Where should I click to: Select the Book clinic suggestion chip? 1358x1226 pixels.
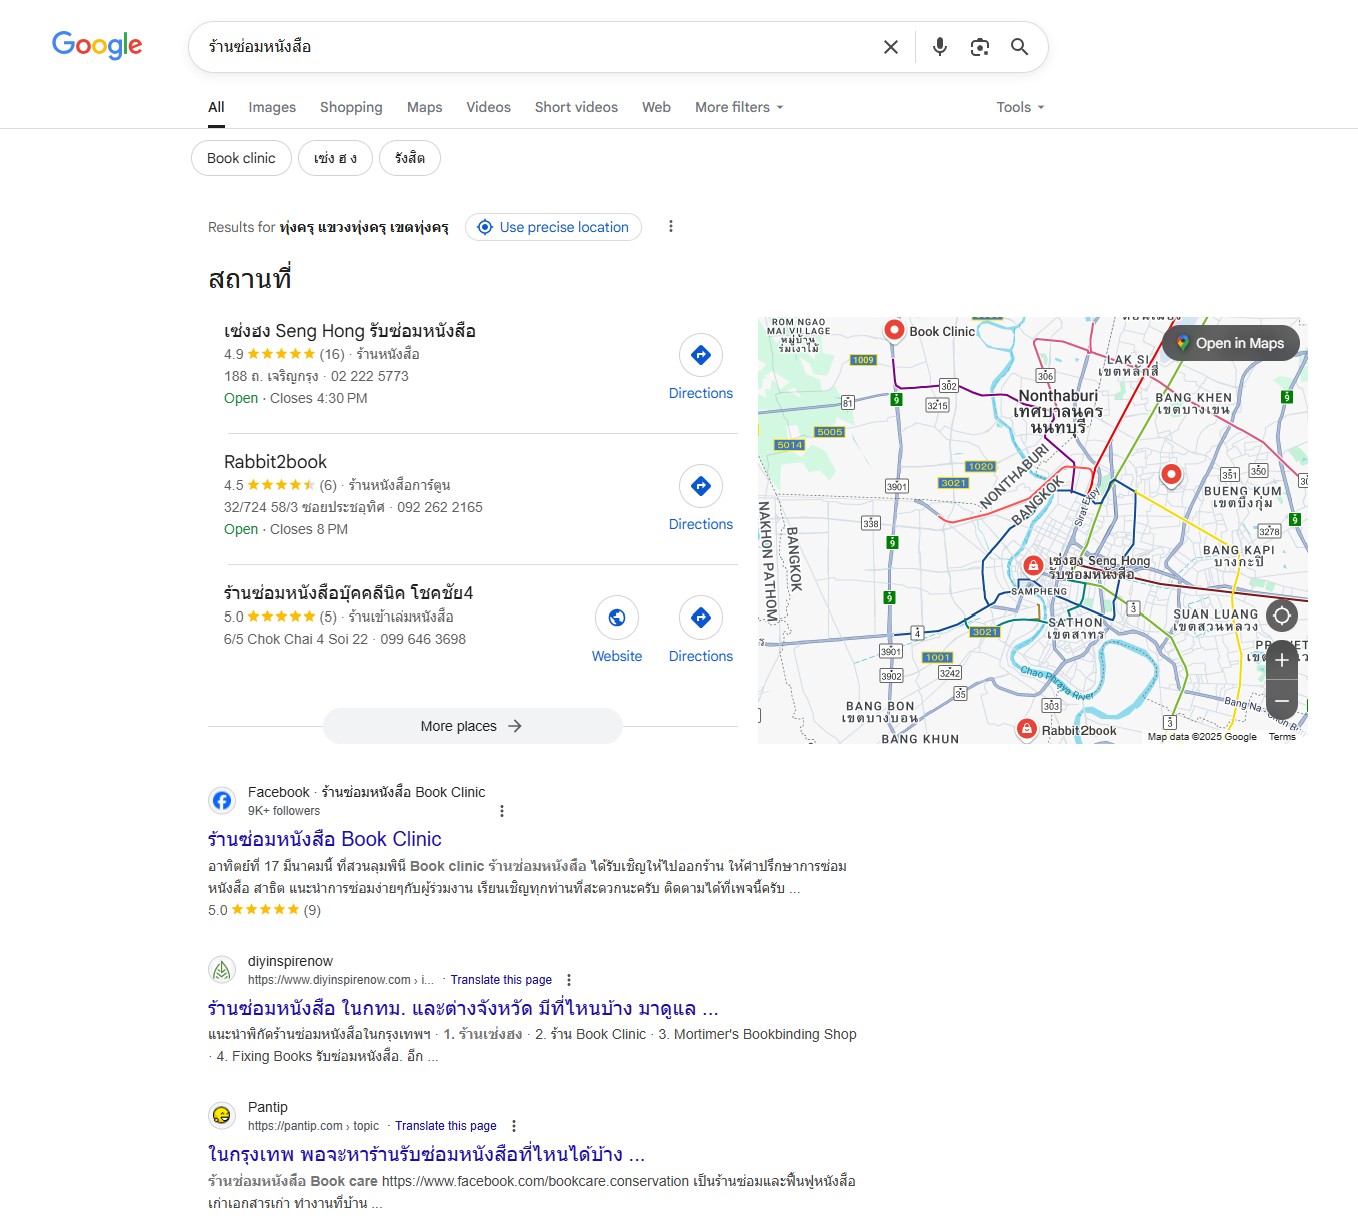coord(241,158)
